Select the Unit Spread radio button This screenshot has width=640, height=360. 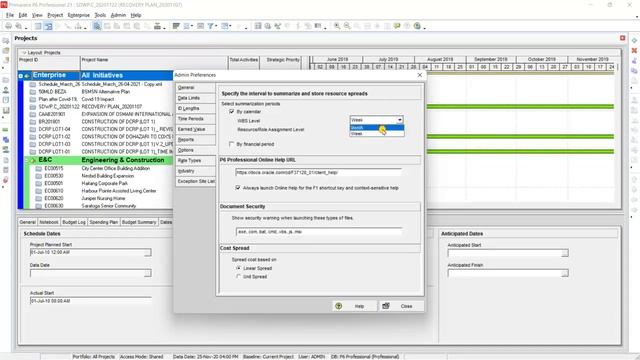(238, 276)
